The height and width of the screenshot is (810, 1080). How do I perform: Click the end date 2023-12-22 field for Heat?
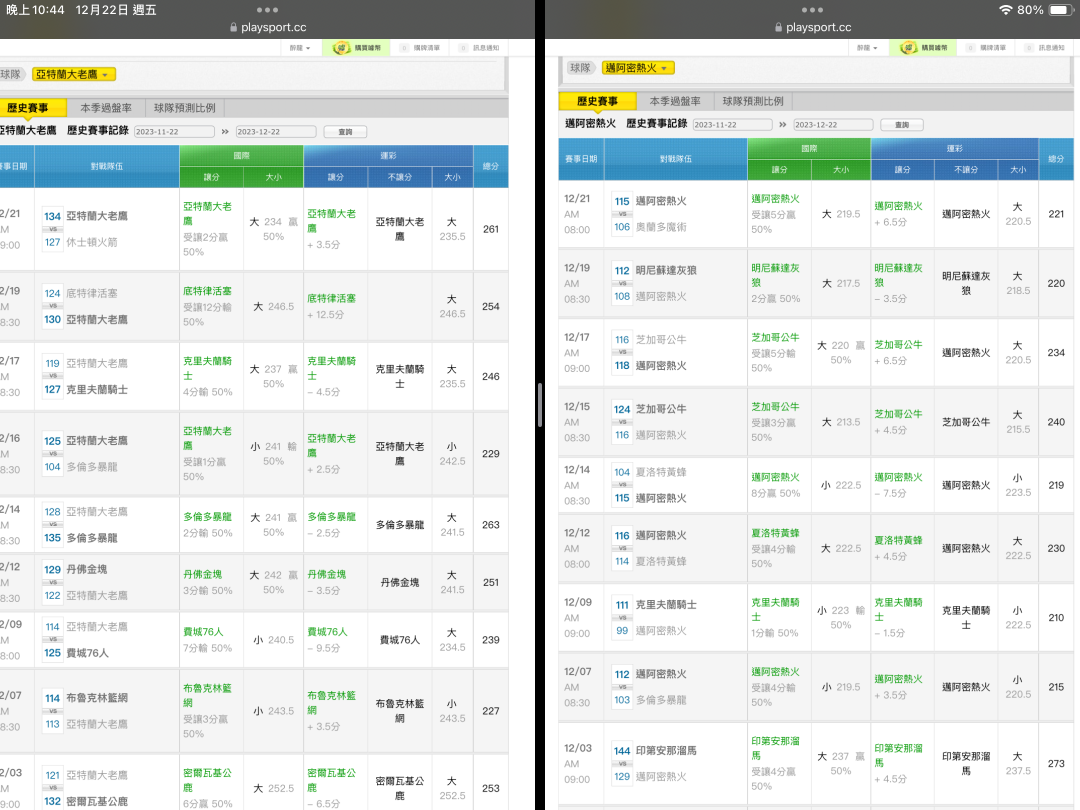click(833, 125)
